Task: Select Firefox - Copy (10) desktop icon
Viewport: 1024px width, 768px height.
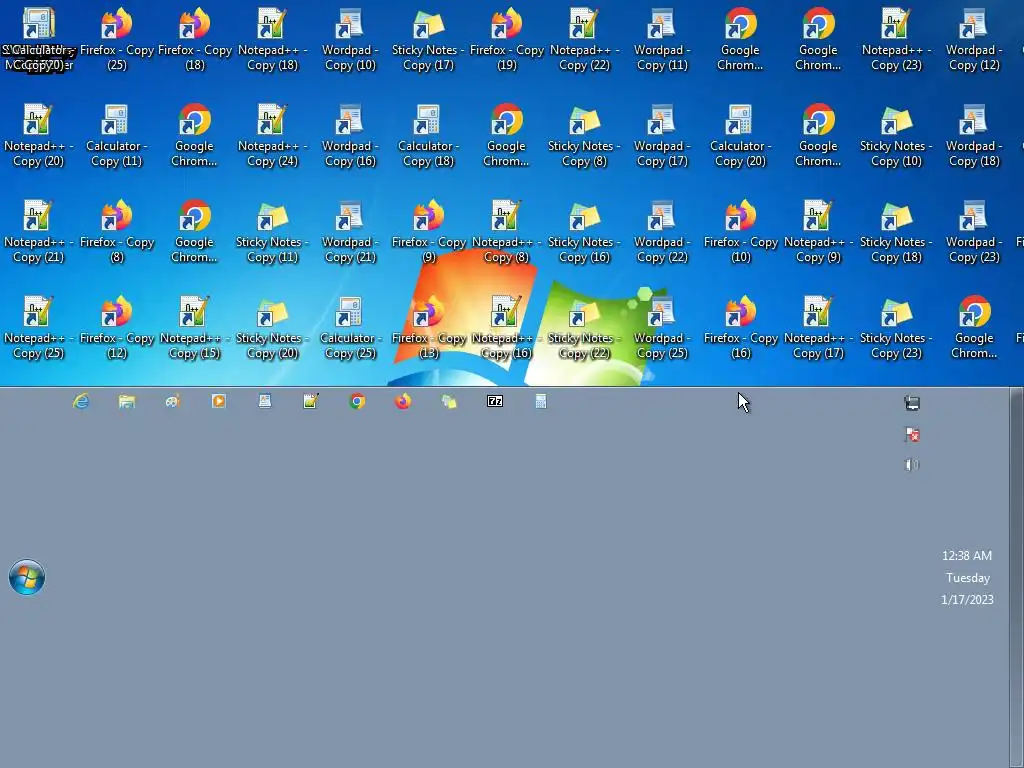Action: pyautogui.click(x=741, y=231)
